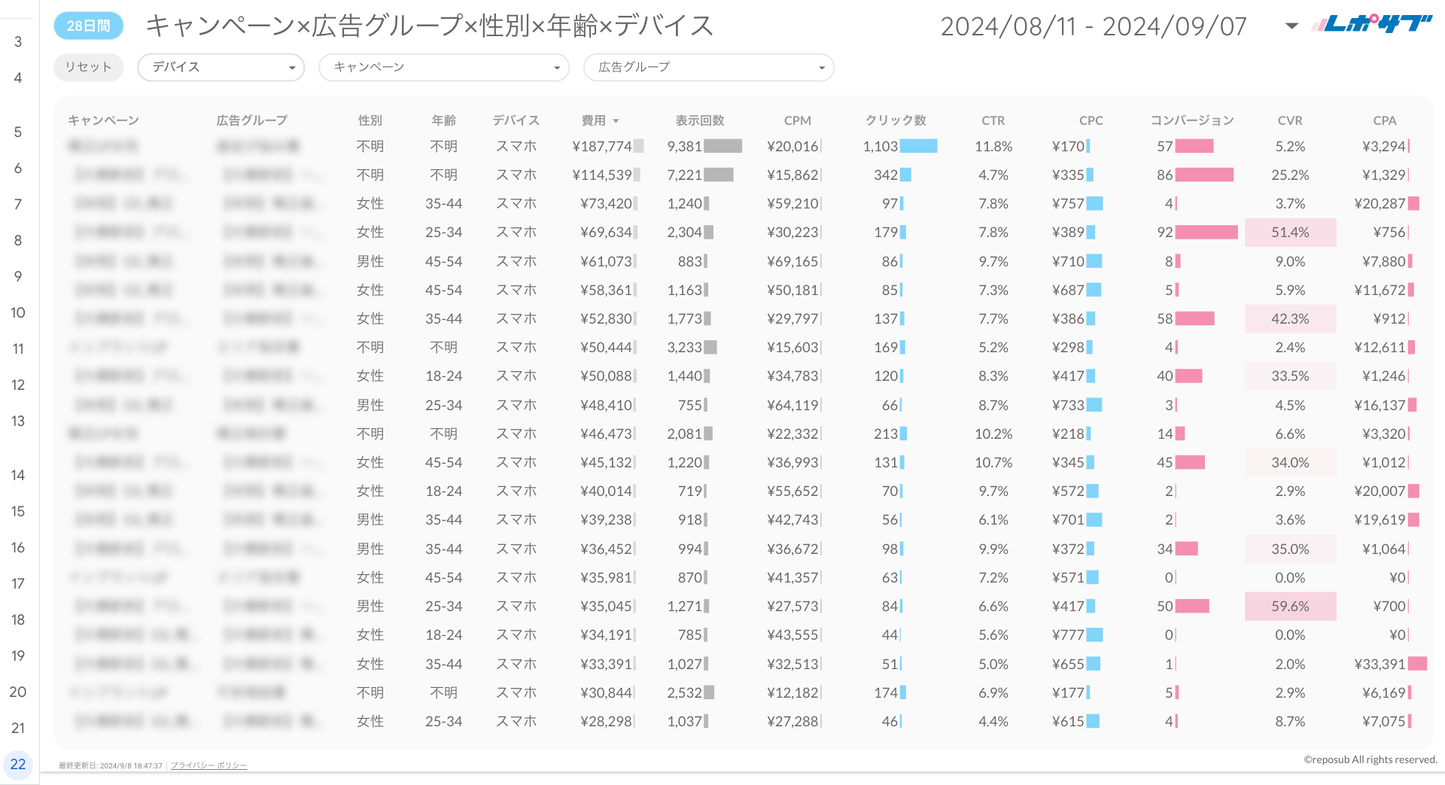The height and width of the screenshot is (785, 1445).
Task: Open the date range dropdown arrow
Action: point(1291,26)
